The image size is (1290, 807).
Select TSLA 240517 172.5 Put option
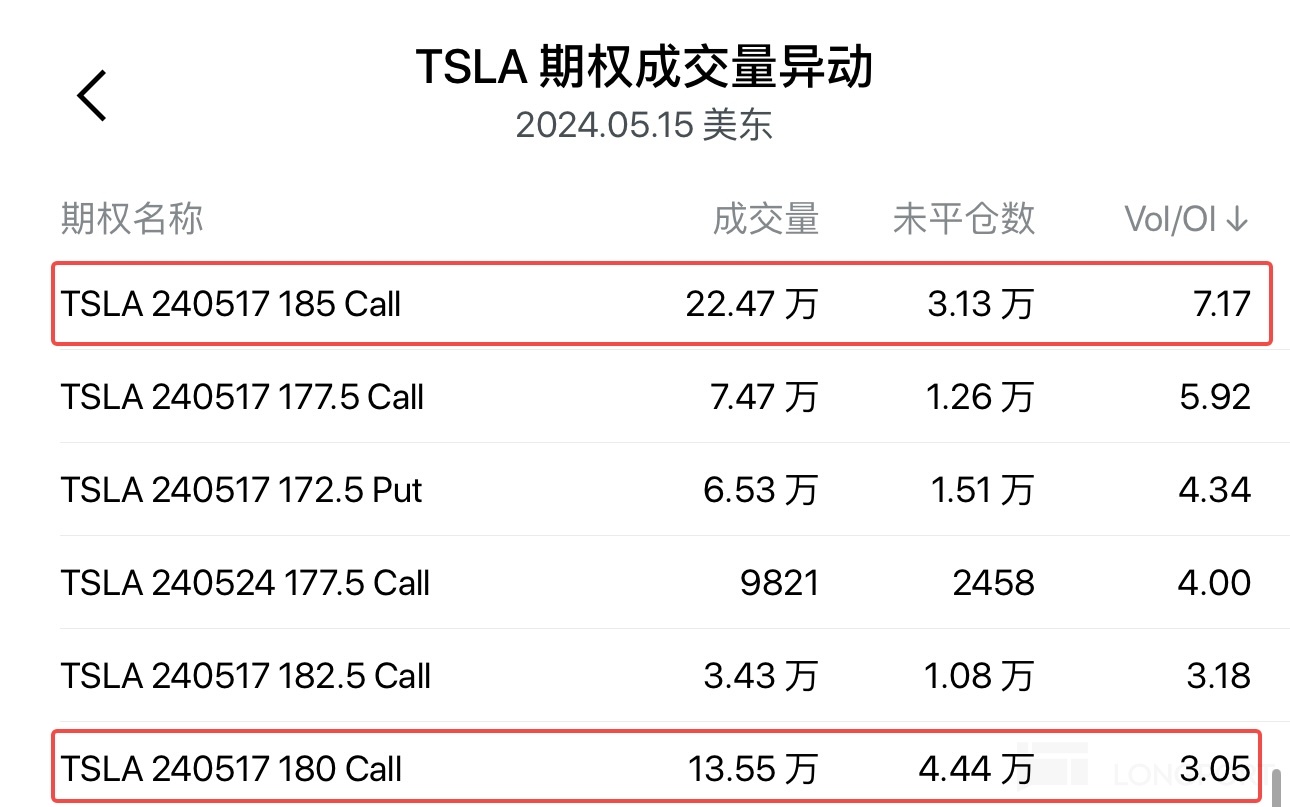(x=242, y=490)
